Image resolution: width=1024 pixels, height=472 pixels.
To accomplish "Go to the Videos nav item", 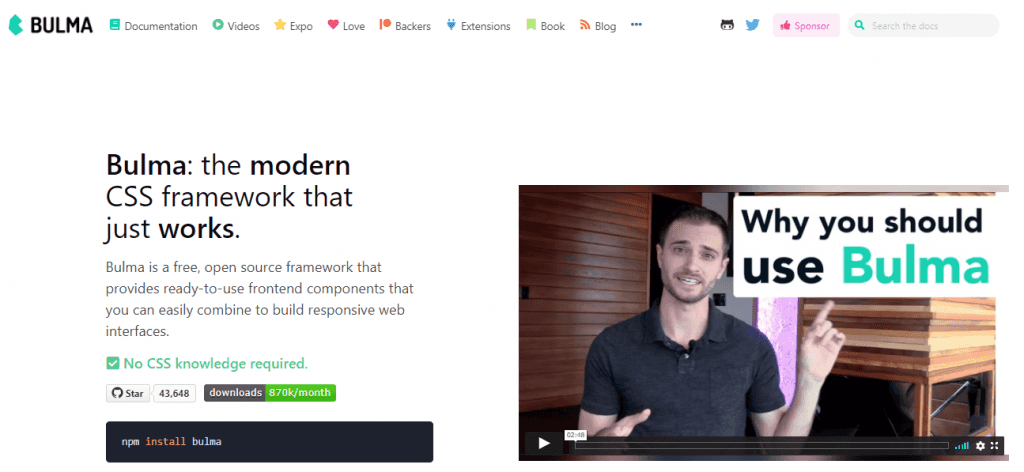I will coord(236,25).
